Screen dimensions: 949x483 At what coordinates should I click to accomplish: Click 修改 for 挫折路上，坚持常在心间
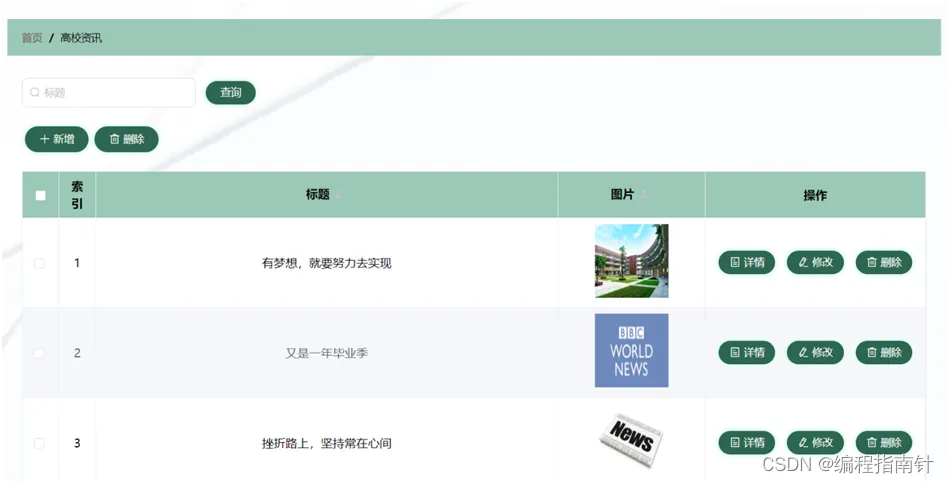click(x=815, y=442)
